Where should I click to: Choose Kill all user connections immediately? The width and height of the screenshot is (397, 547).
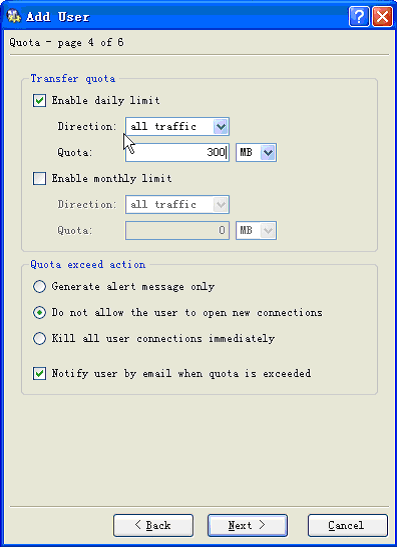(x=39, y=338)
